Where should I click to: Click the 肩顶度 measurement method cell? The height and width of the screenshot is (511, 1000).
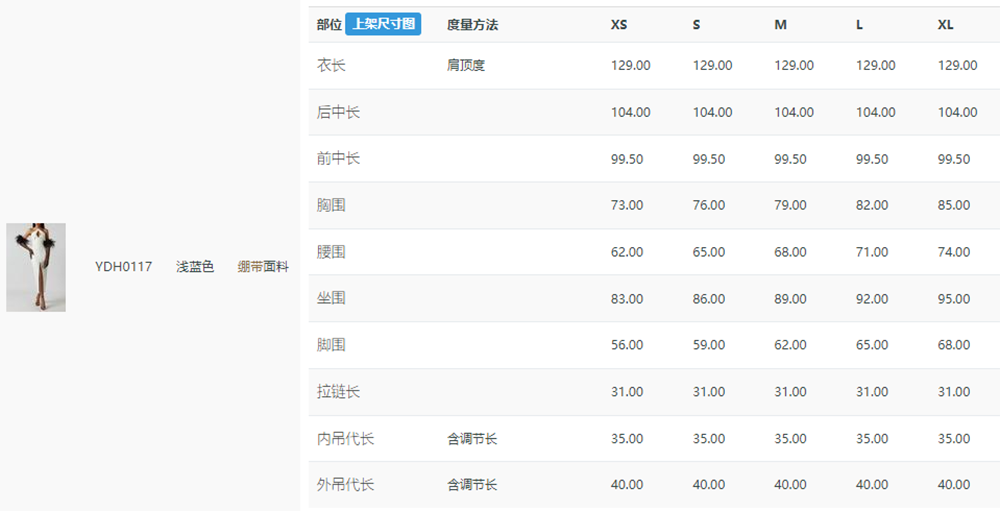[466, 65]
